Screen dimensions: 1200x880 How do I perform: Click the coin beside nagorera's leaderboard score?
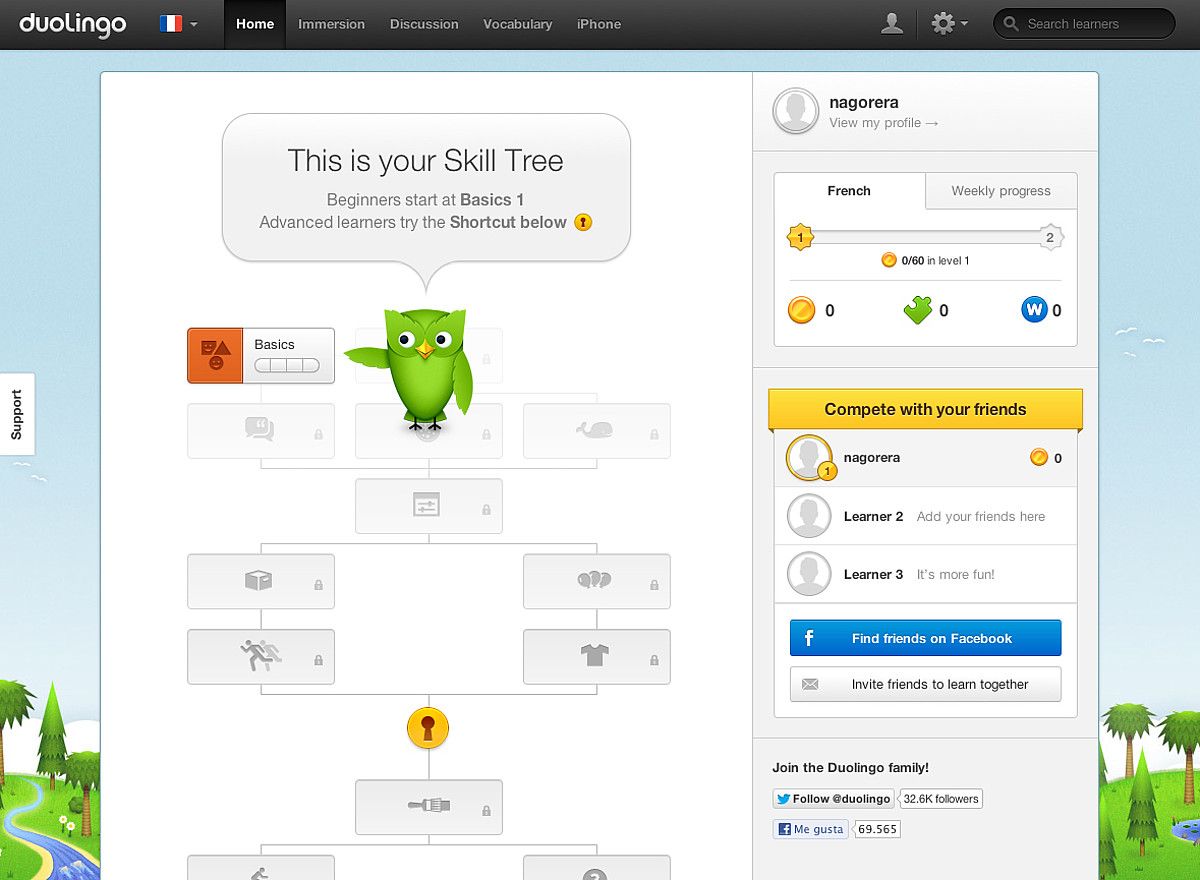(x=1039, y=458)
